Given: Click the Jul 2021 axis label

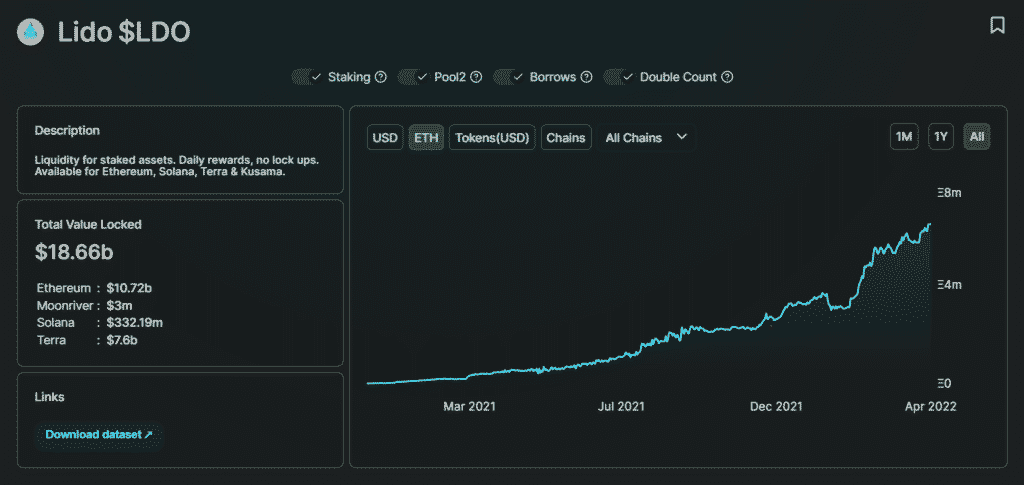Looking at the screenshot, I should pos(621,406).
